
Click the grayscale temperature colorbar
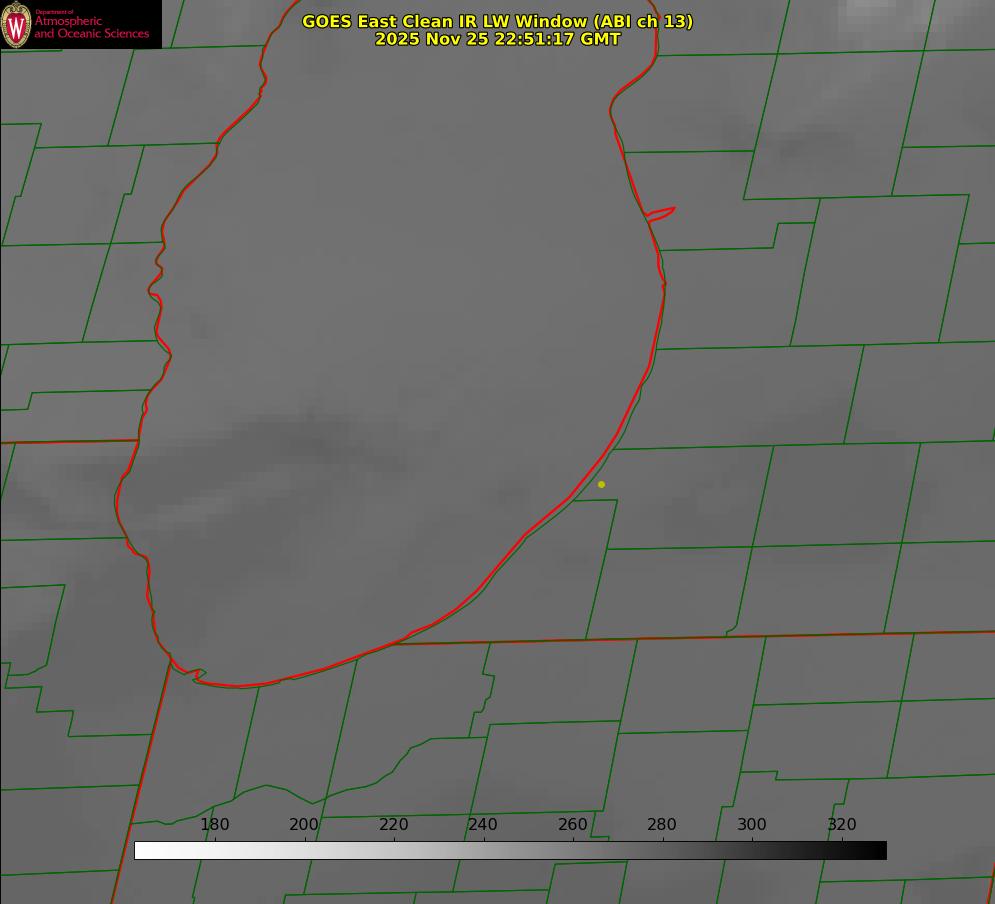pyautogui.click(x=510, y=850)
